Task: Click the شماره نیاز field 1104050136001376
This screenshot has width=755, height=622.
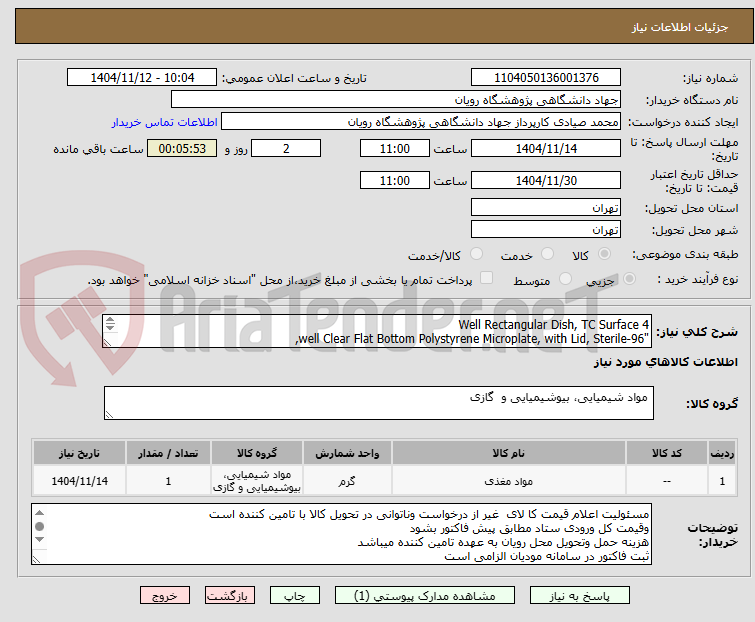Action: [x=546, y=78]
